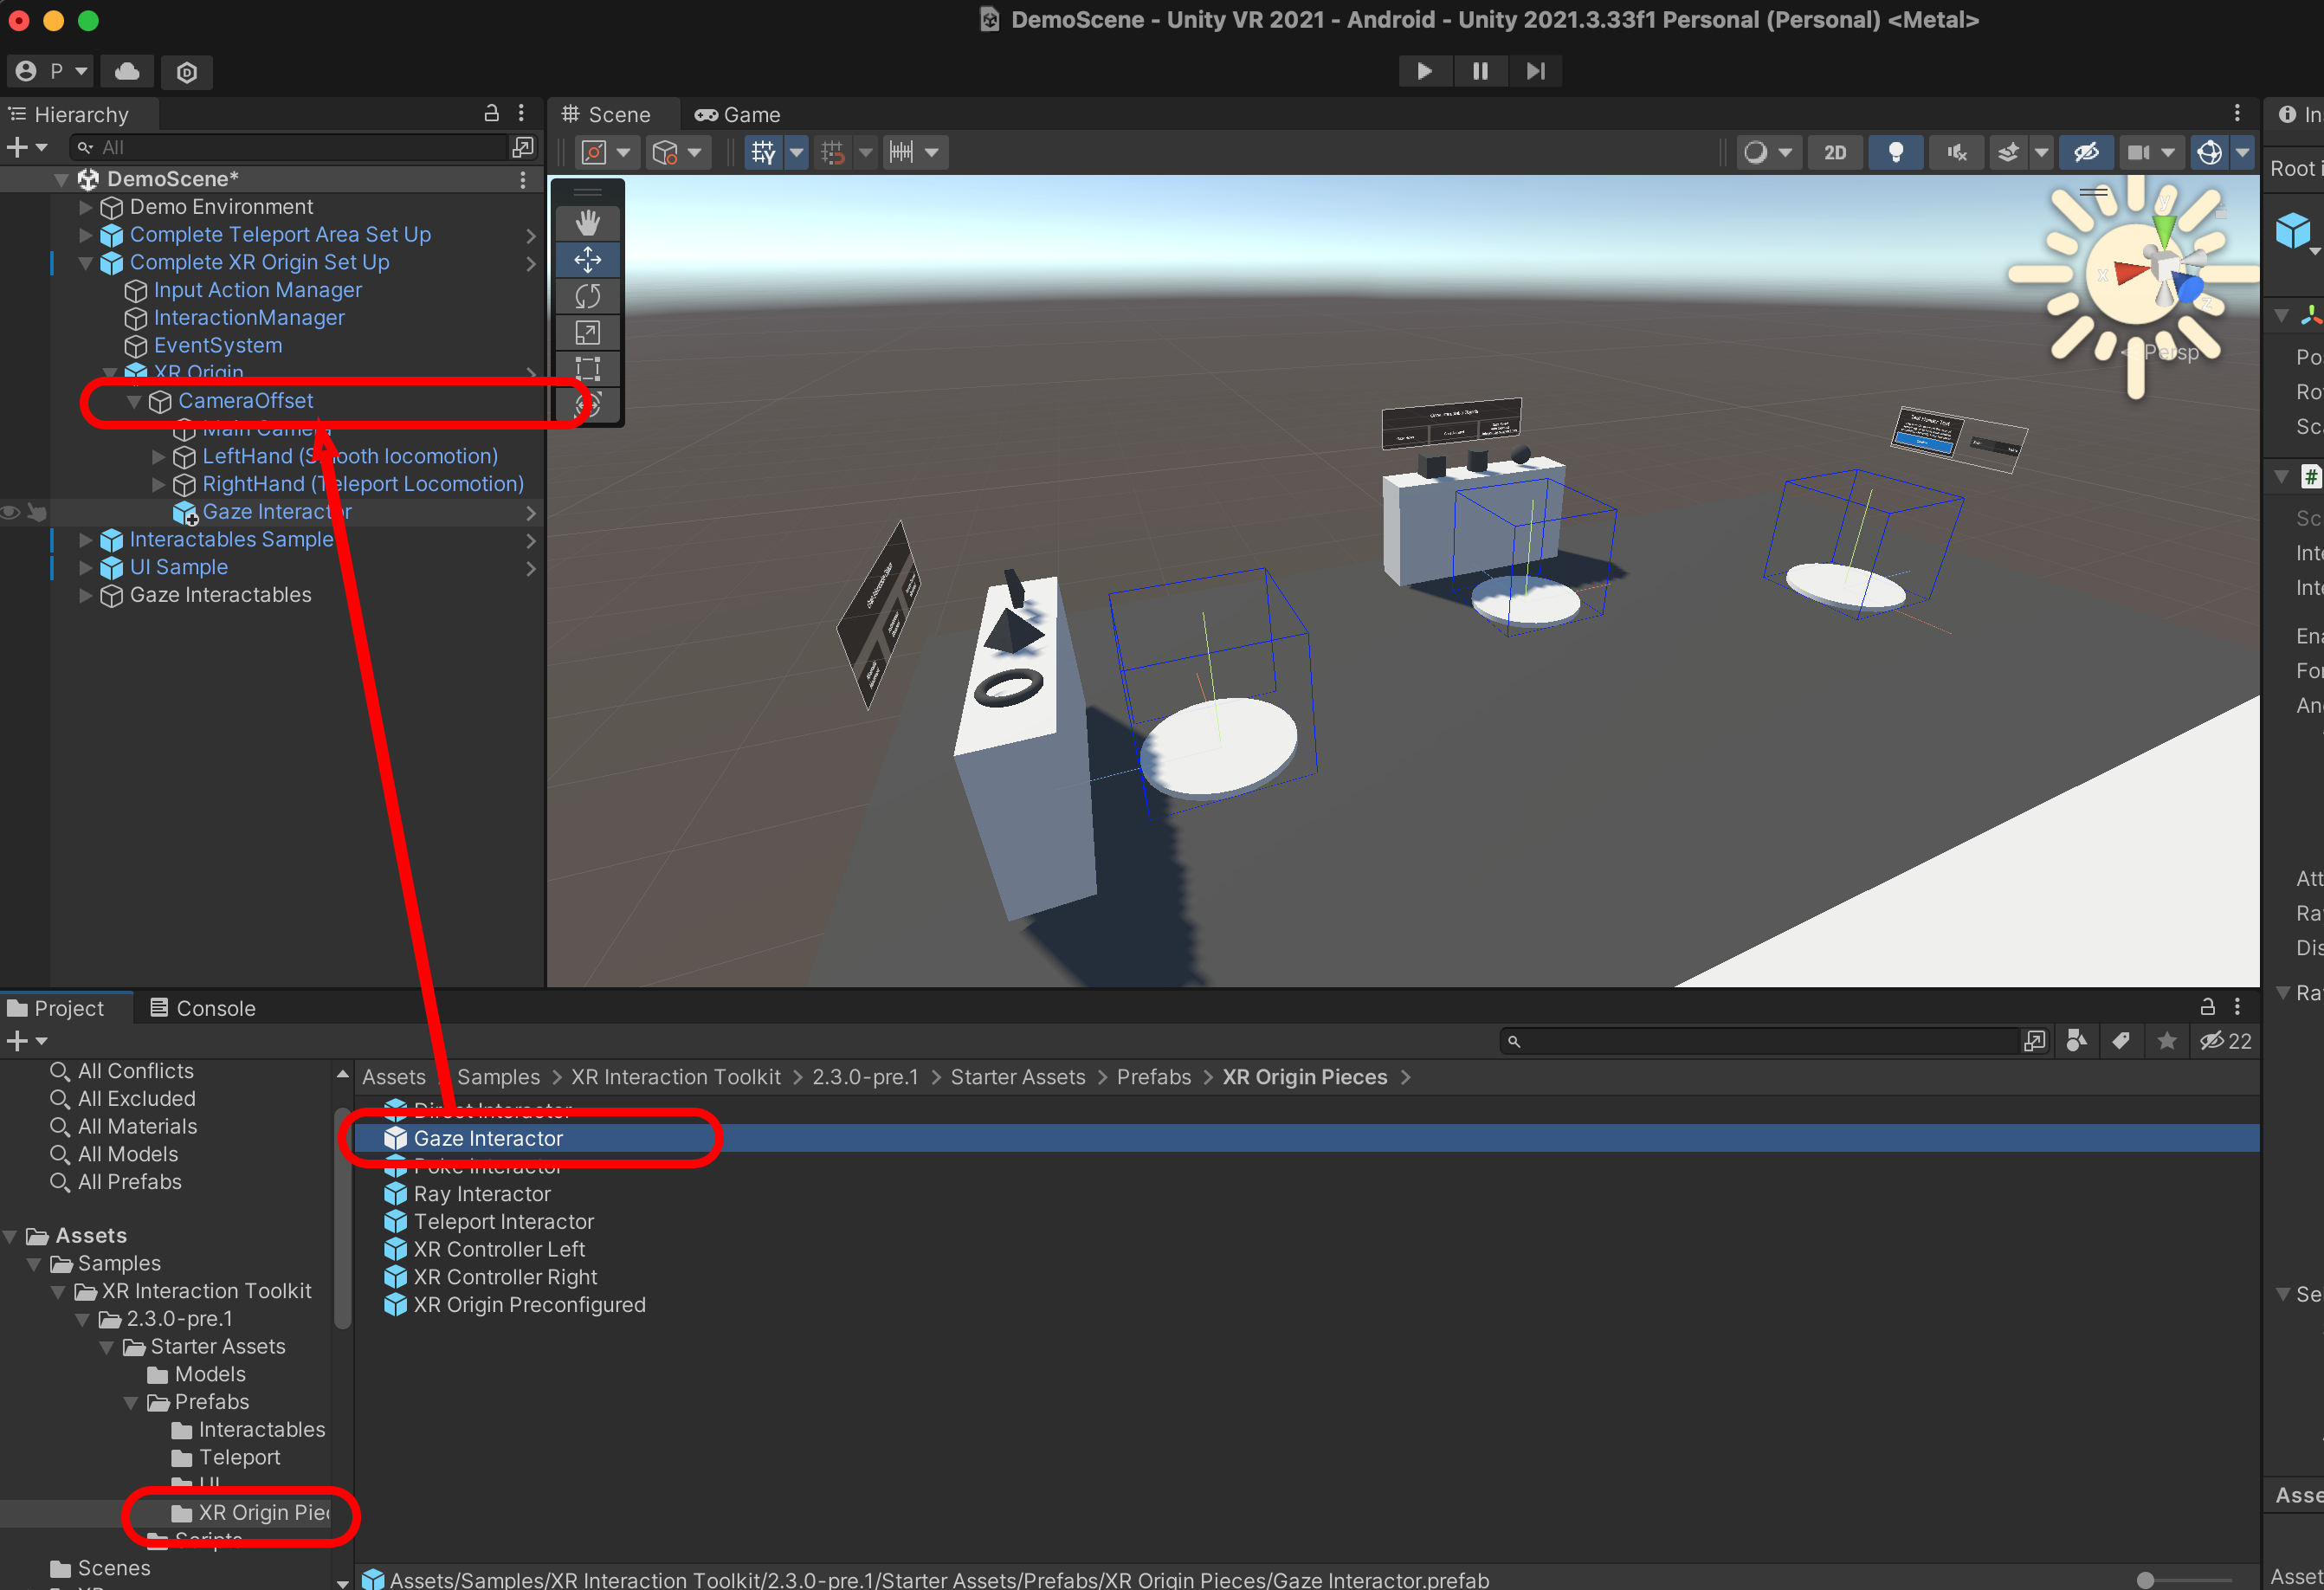The width and height of the screenshot is (2324, 1590).
Task: Adjust the project icon size slider
Action: (2145, 1580)
